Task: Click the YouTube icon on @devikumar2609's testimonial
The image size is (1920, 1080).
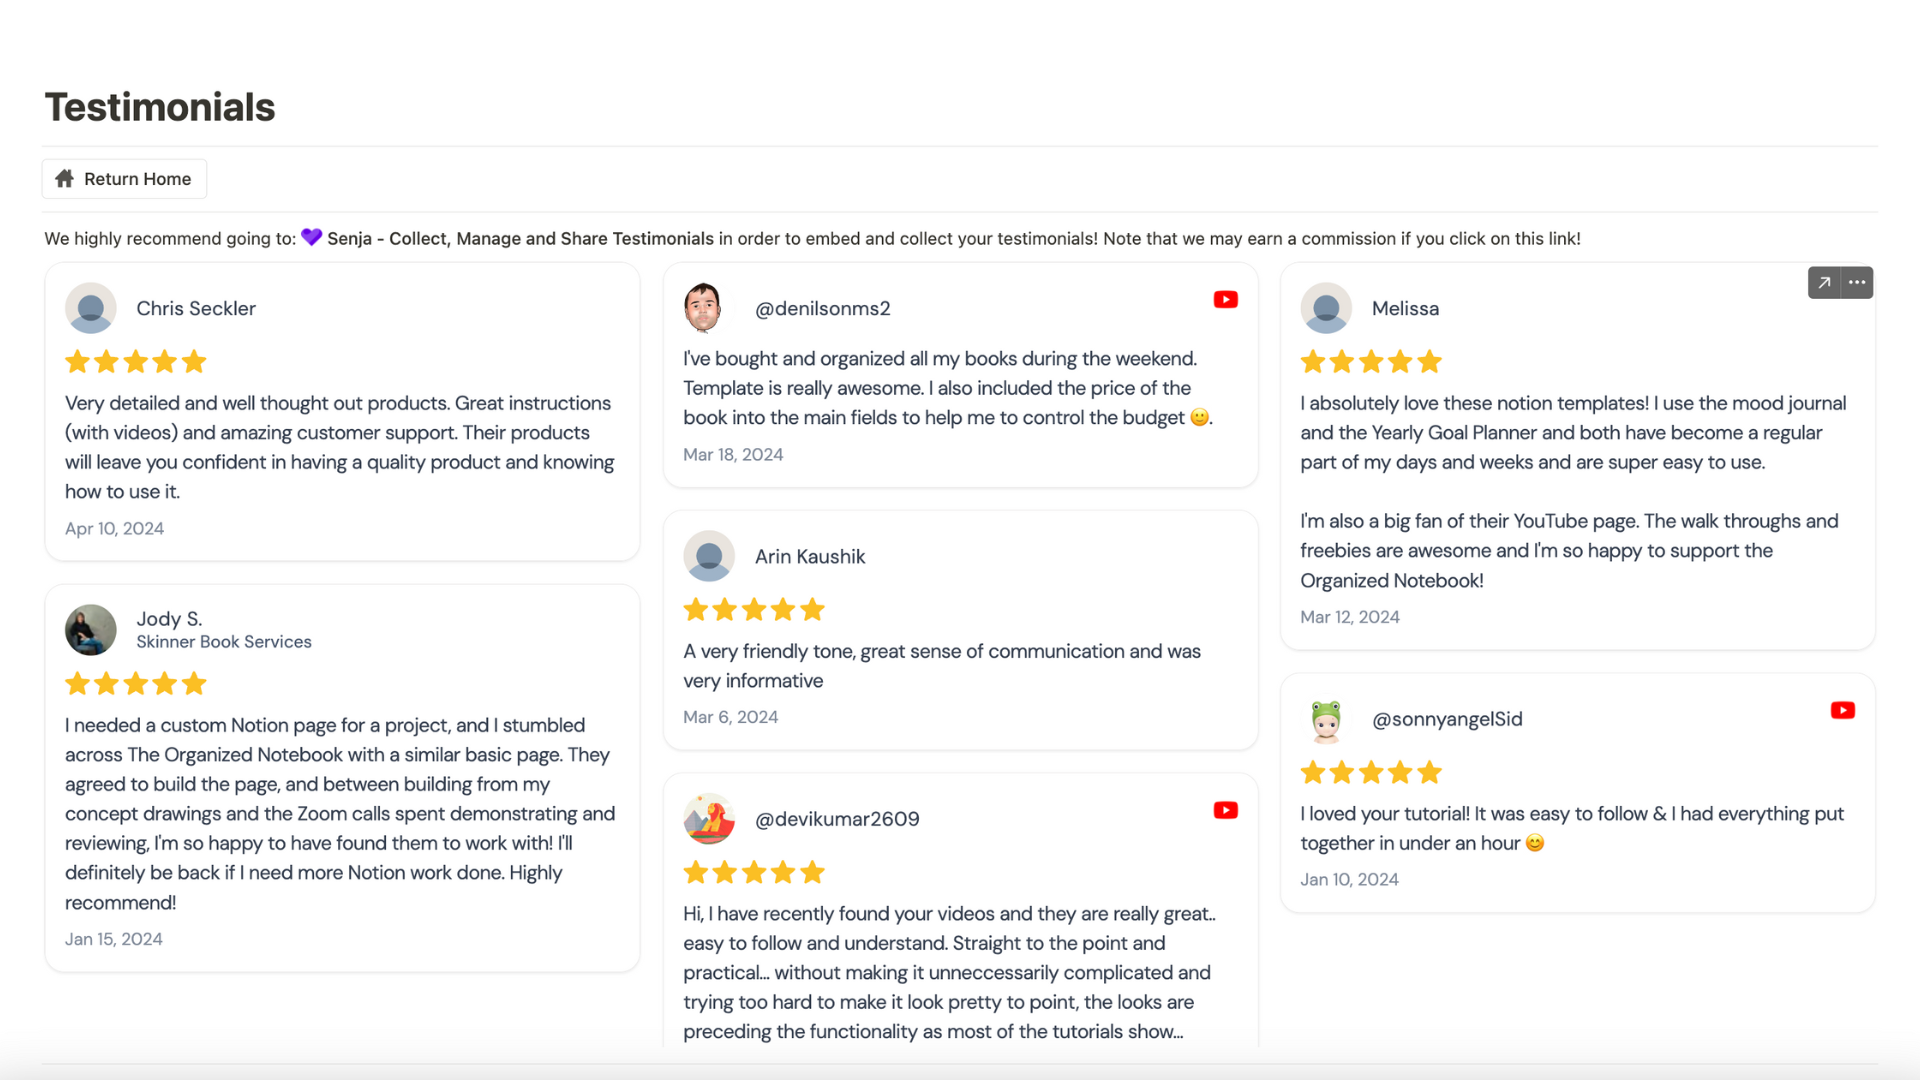Action: pyautogui.click(x=1225, y=811)
